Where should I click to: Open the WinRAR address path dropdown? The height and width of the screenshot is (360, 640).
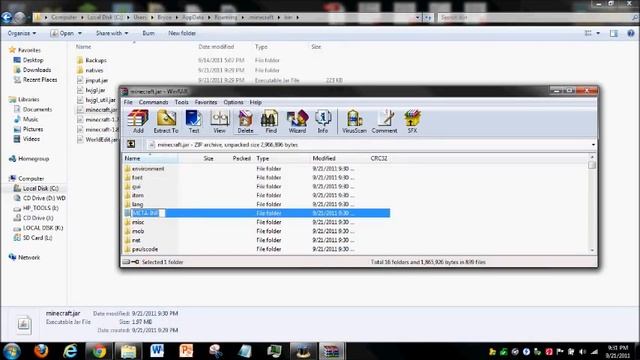[593, 144]
